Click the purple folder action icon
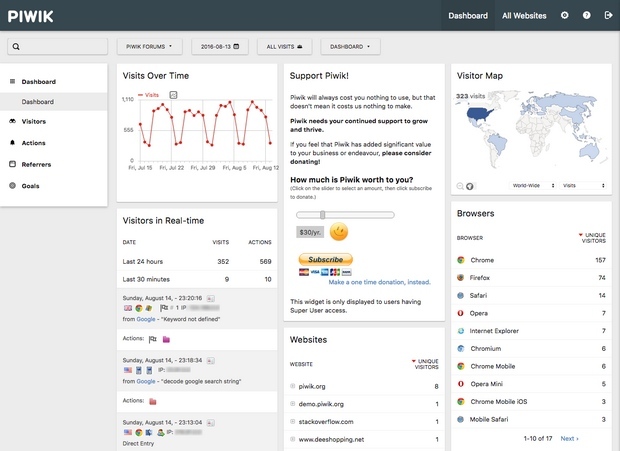Screen dimensions: 620x451 pyautogui.click(x=166, y=339)
